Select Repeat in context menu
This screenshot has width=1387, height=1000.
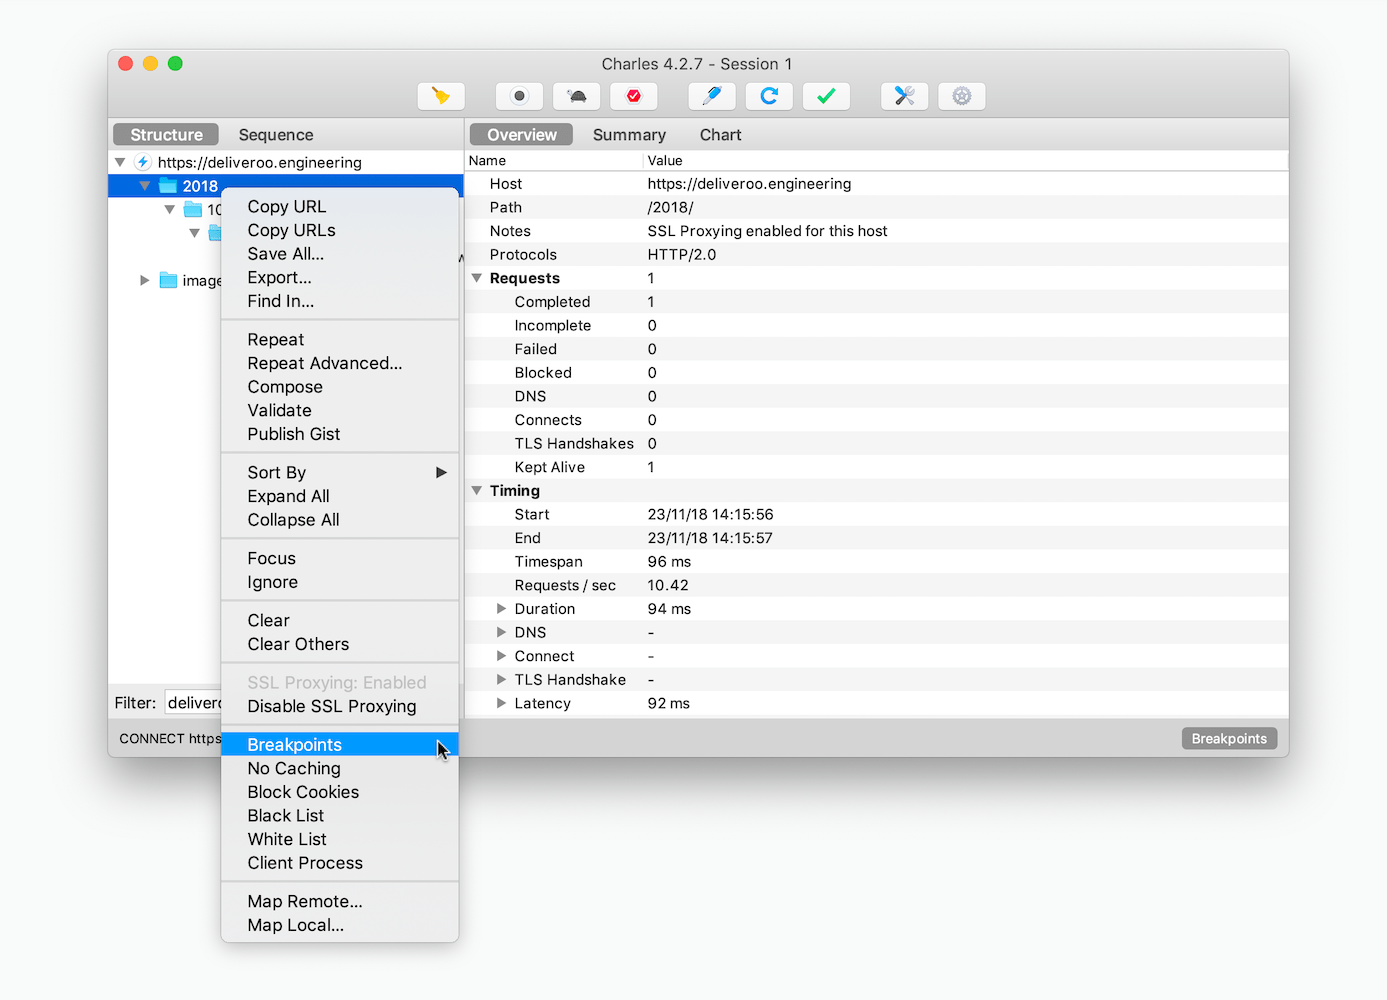(340, 340)
